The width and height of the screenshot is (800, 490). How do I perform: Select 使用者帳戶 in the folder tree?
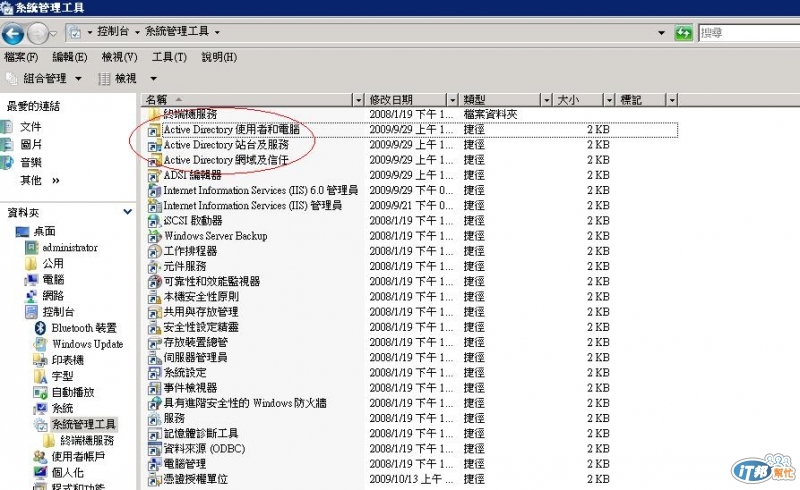78,456
